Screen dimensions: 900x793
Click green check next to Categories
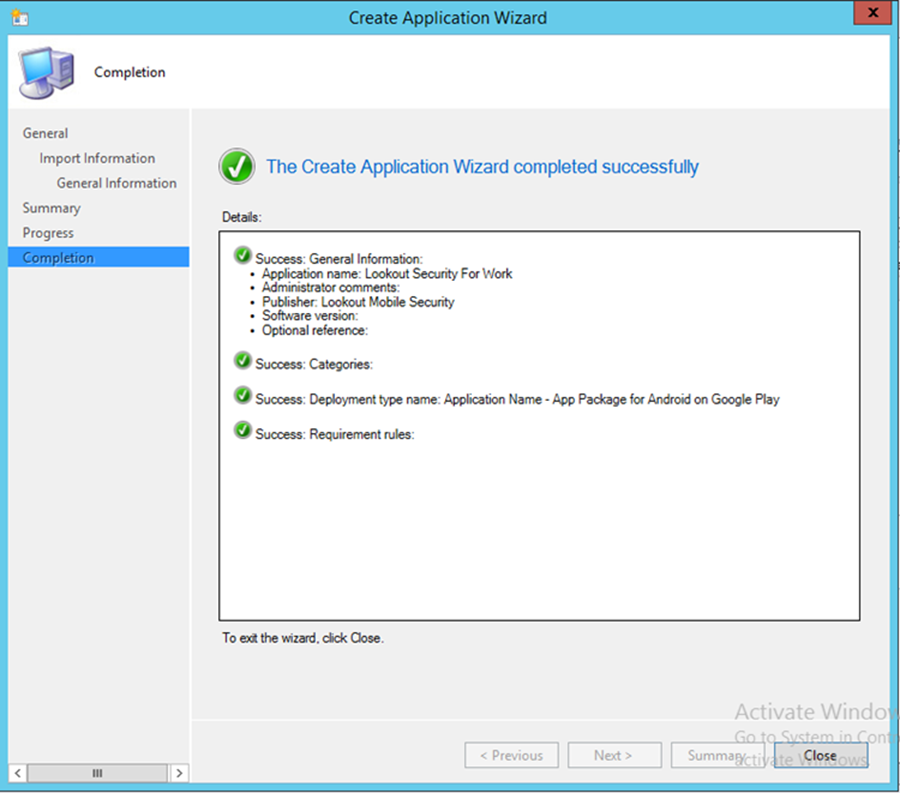(x=243, y=360)
